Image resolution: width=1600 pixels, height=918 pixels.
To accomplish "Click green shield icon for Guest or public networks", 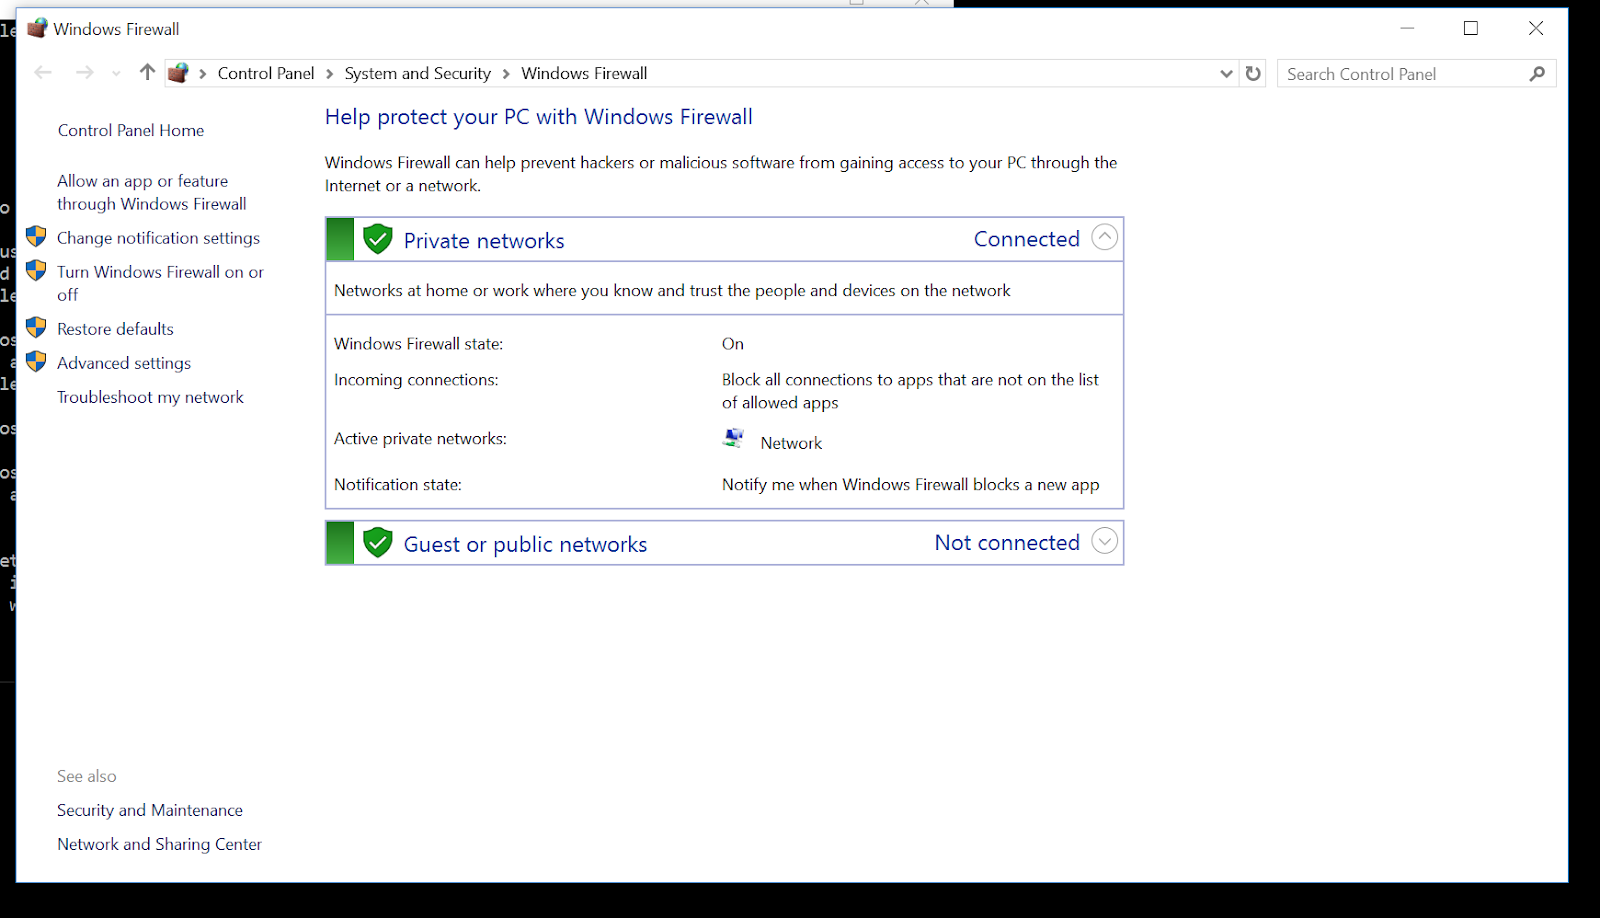I will coord(377,542).
